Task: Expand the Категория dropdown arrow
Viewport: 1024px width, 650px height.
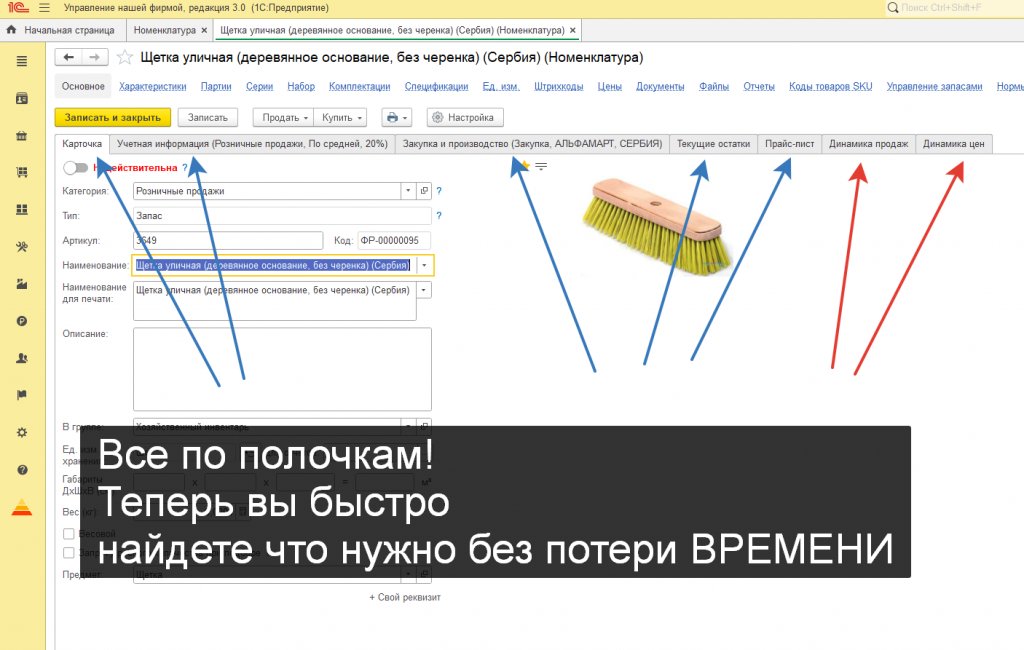Action: (408, 191)
